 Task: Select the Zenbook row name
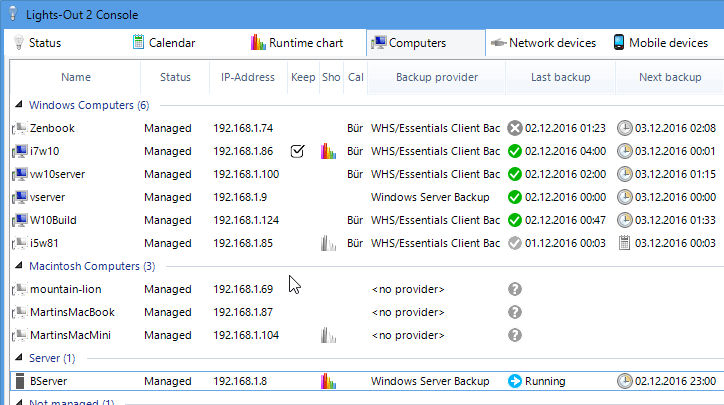point(52,128)
